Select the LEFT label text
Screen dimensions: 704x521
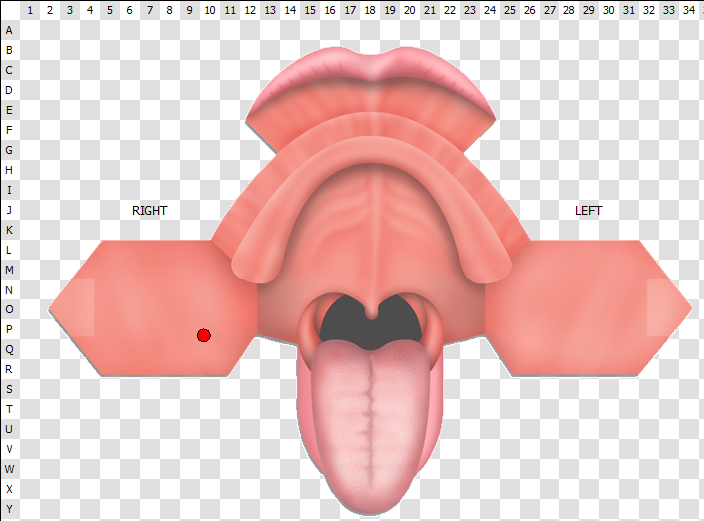pyautogui.click(x=588, y=211)
